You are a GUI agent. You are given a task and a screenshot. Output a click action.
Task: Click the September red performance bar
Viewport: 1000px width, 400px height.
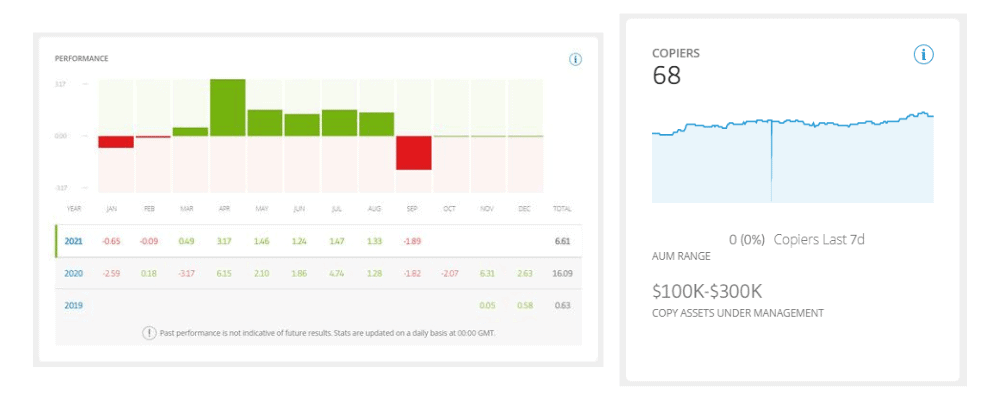click(413, 152)
